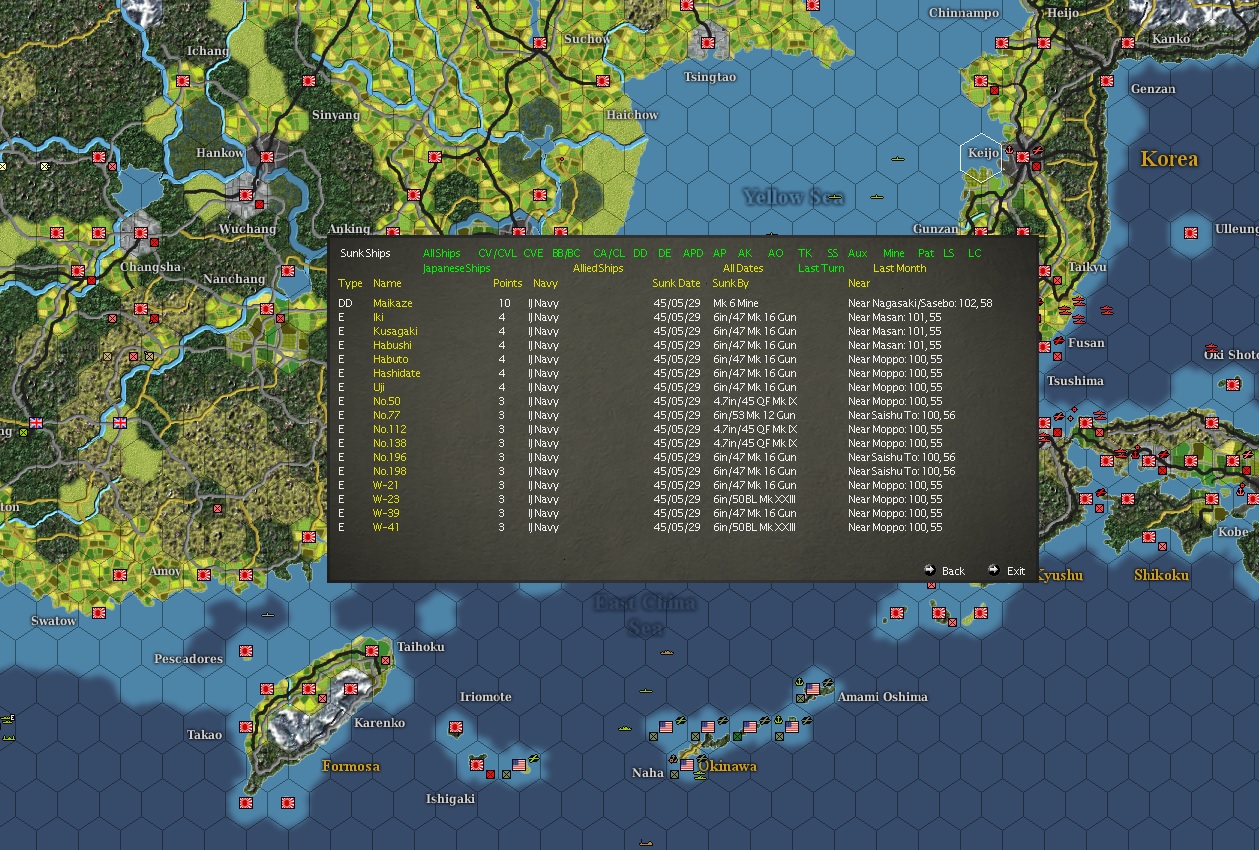Select the highlighted white hexagon at Keijo

coord(981,158)
